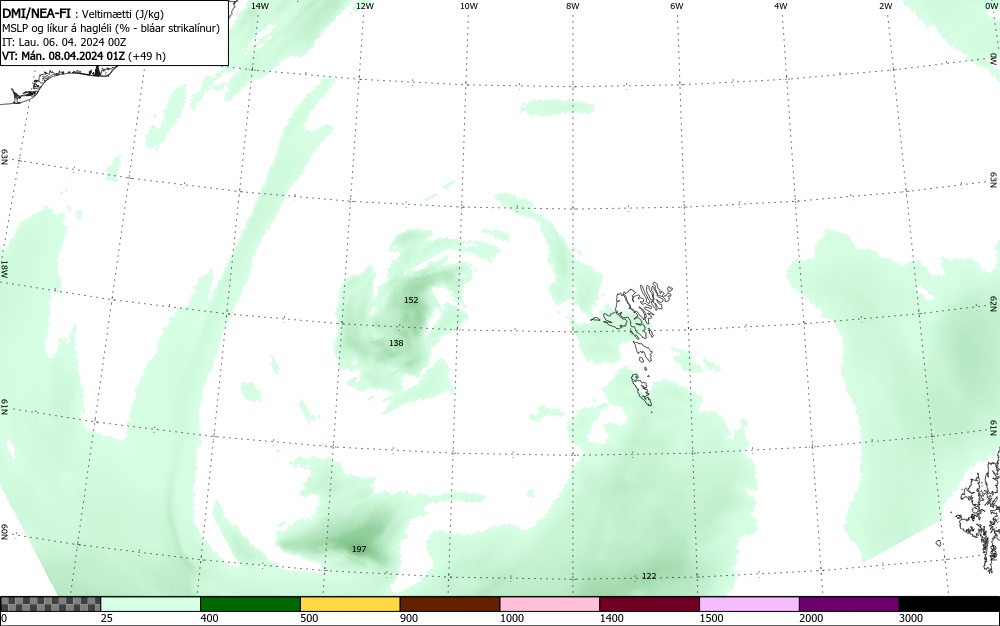
Task: Click the 6W longitude label
Action: pos(677,6)
